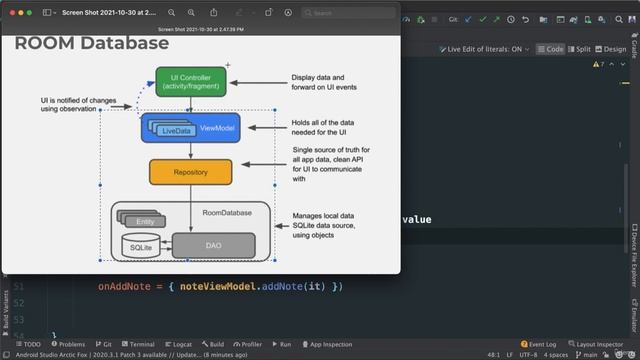Open run anything terminal icon
640x360 pixels.
tap(560, 19)
